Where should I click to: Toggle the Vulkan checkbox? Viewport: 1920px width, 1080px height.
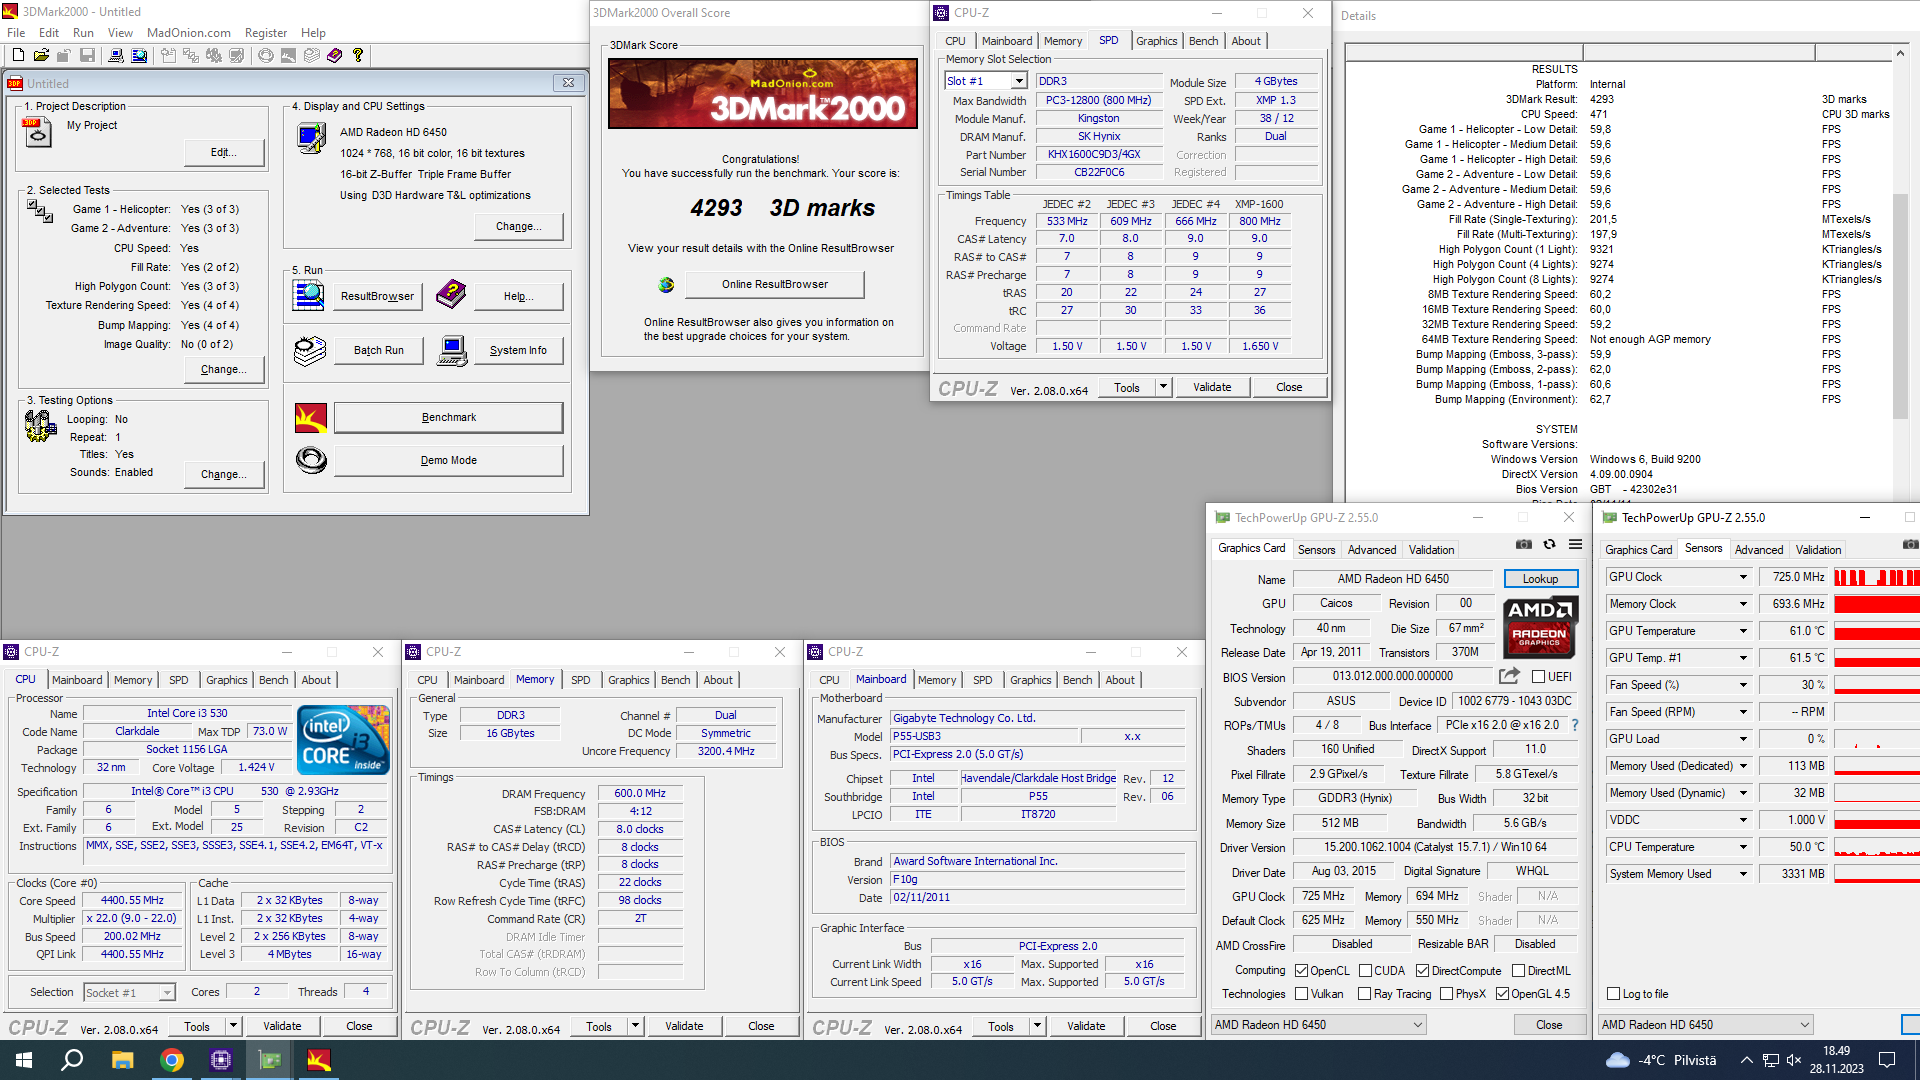pos(1301,994)
